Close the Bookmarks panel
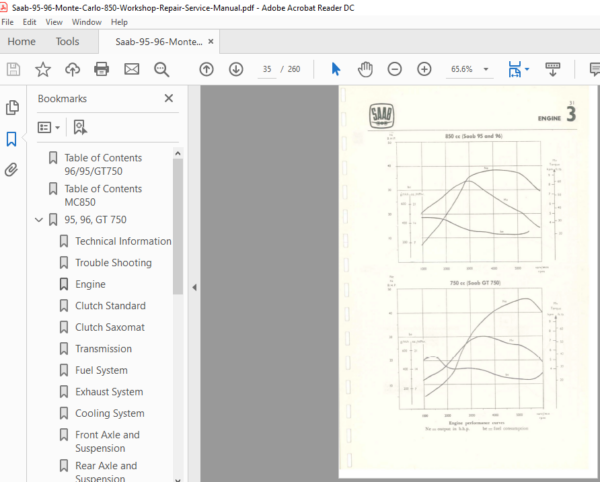Image resolution: width=600 pixels, height=482 pixels. click(x=169, y=98)
